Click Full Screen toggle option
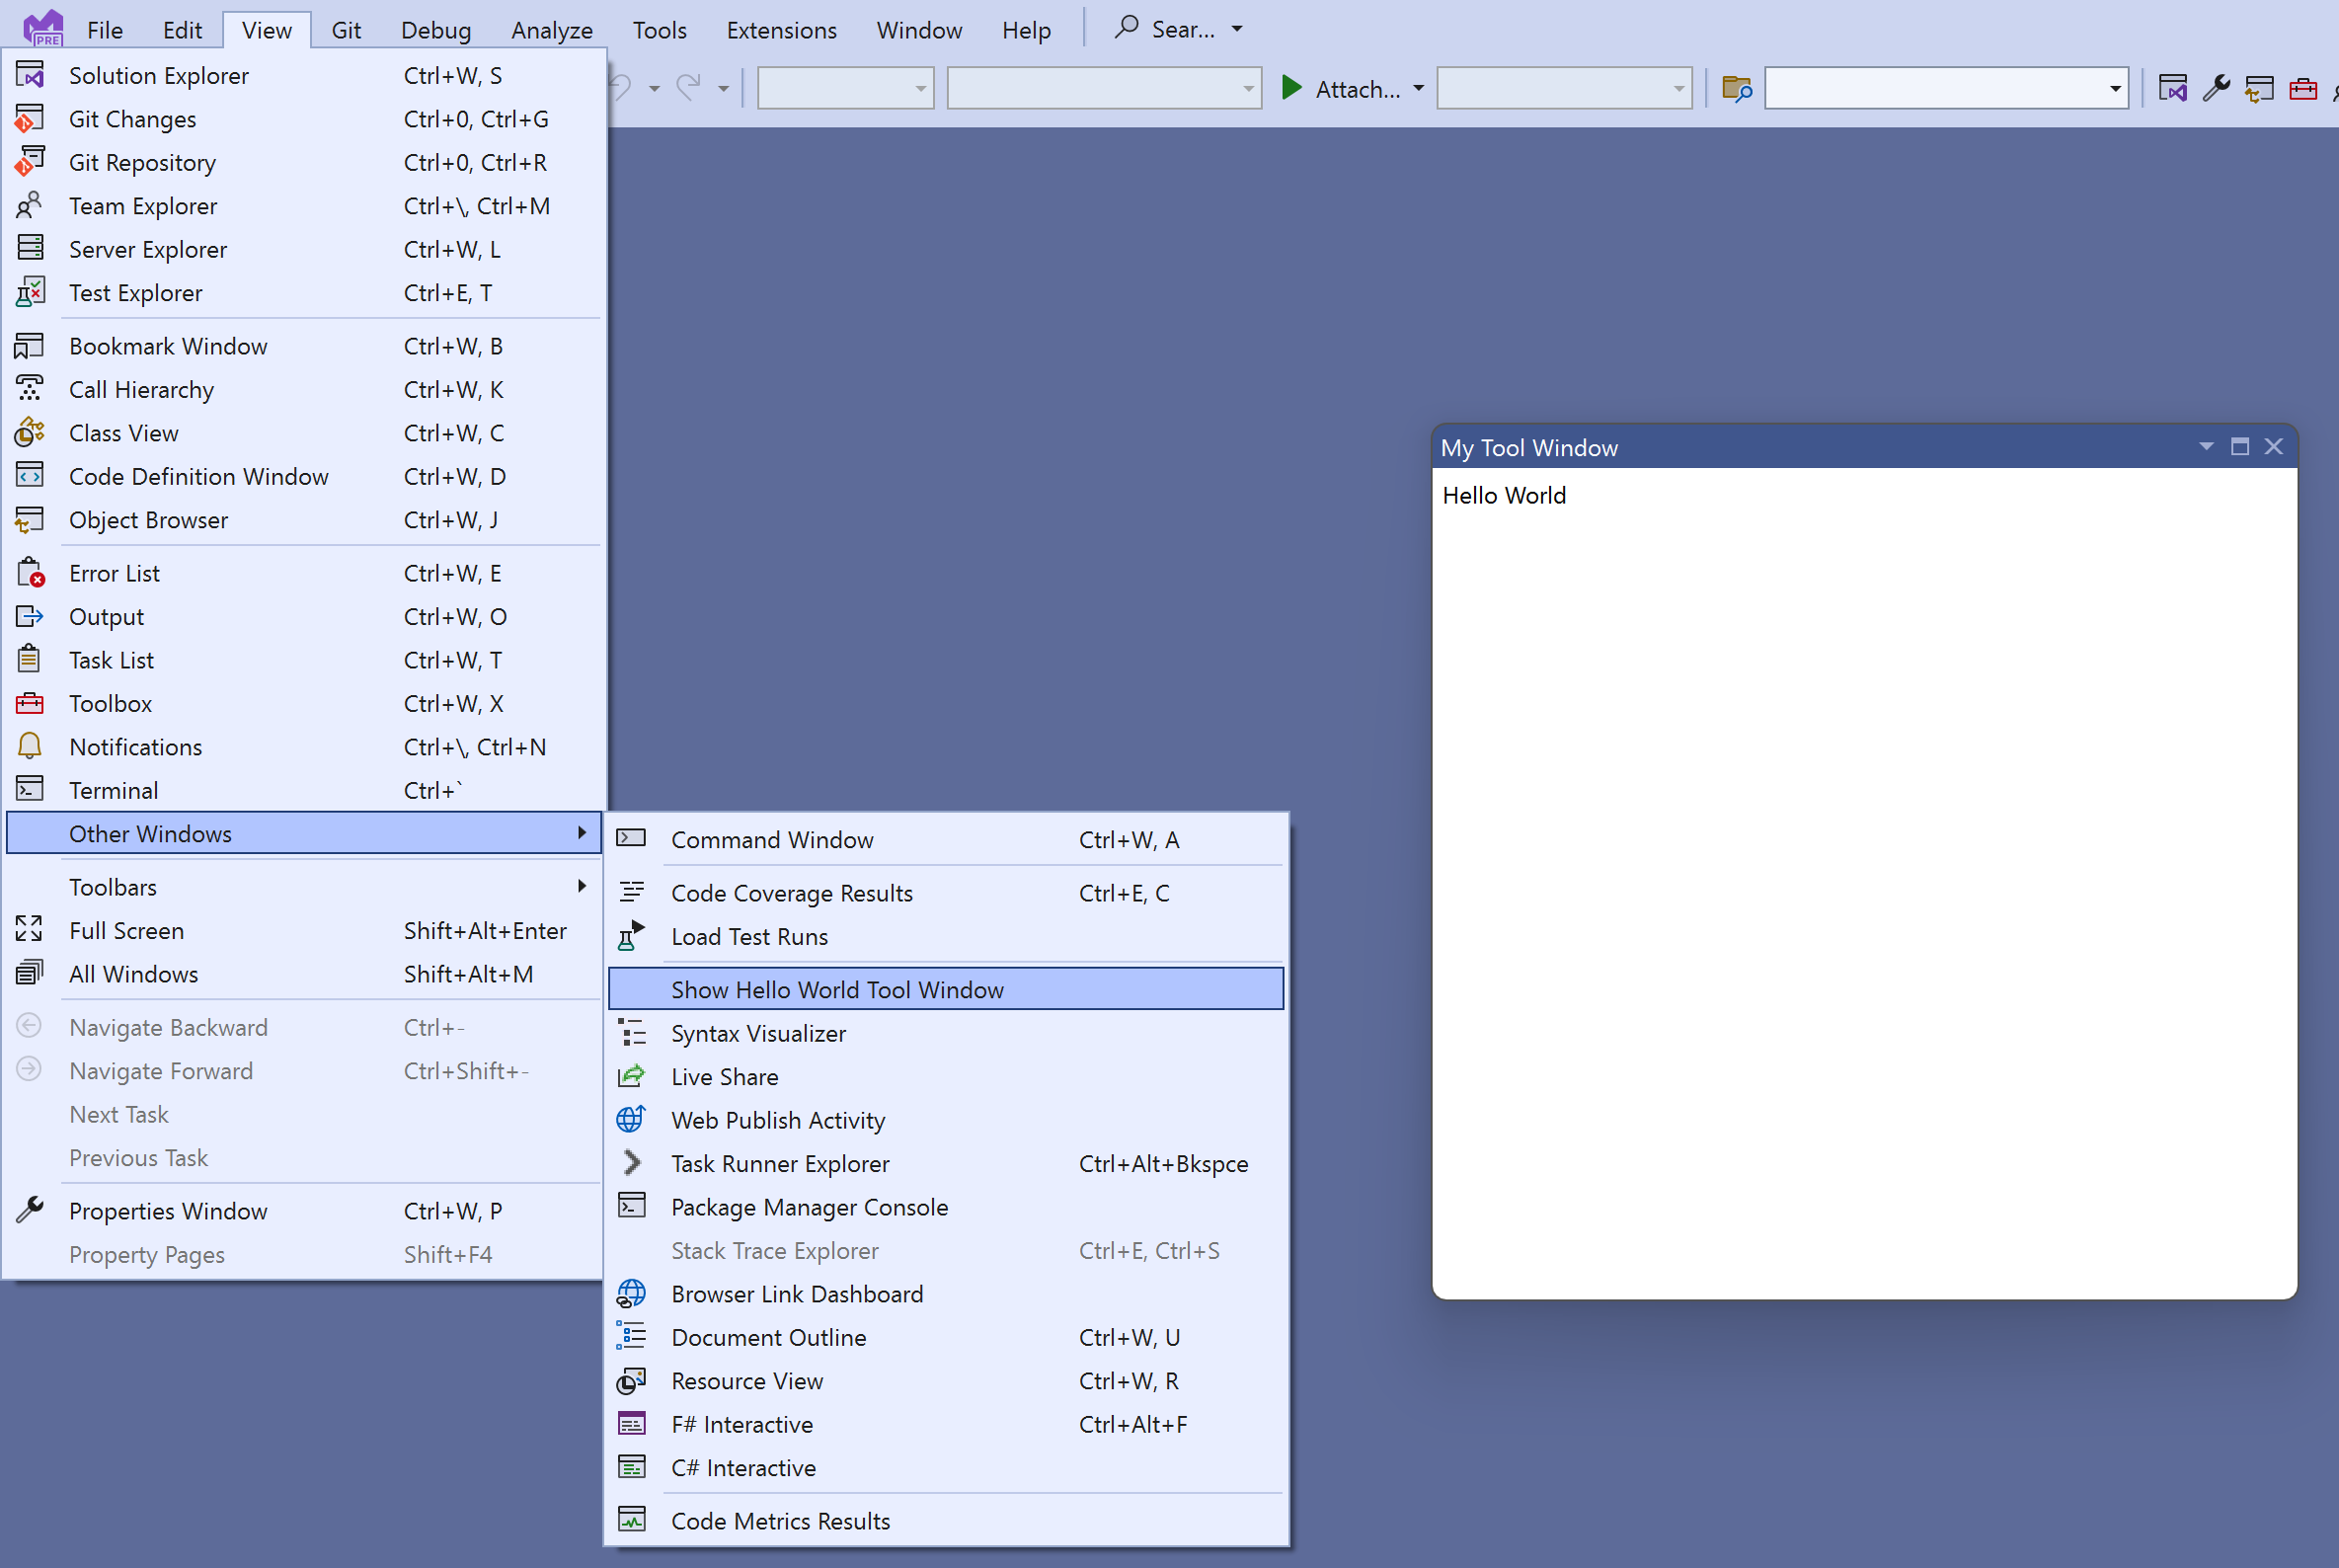 [x=124, y=931]
